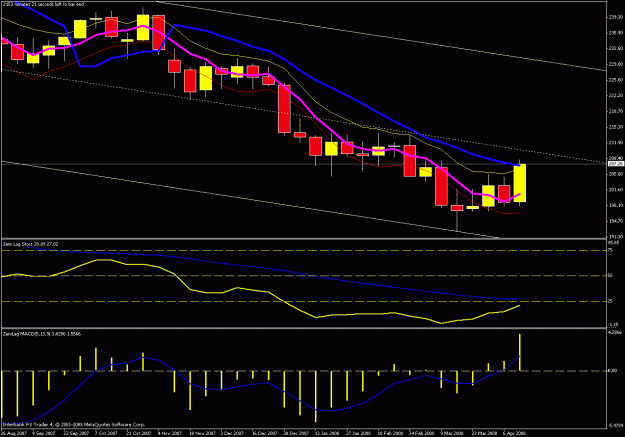625x437 pixels.
Task: Click the stochastic level 75 label
Action: (611, 250)
